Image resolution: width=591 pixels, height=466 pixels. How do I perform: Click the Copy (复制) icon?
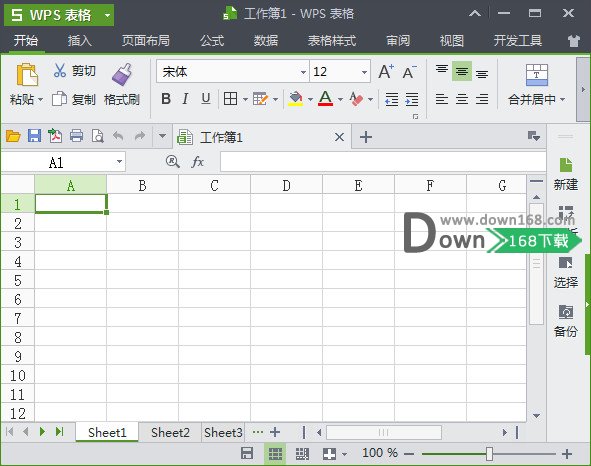click(59, 99)
